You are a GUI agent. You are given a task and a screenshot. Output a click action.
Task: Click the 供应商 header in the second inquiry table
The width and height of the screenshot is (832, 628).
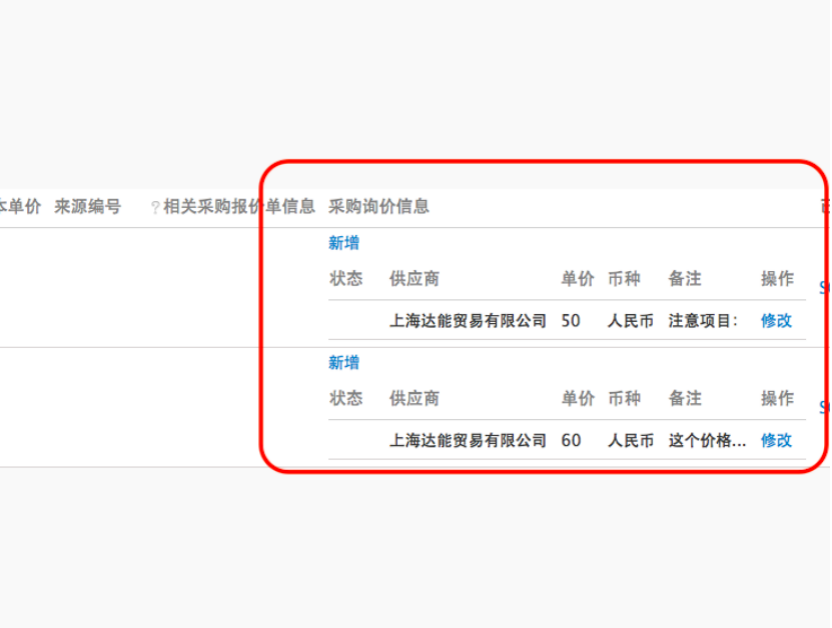coord(414,399)
